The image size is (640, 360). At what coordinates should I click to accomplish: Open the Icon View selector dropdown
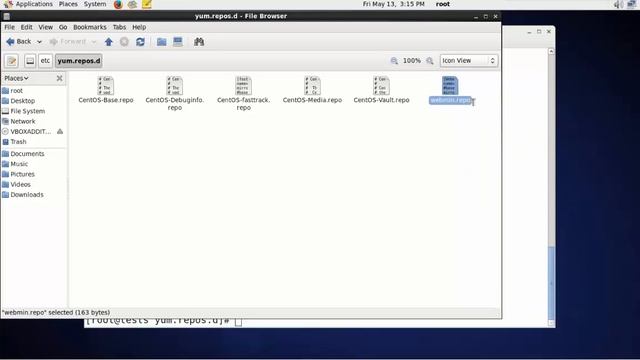click(x=469, y=60)
